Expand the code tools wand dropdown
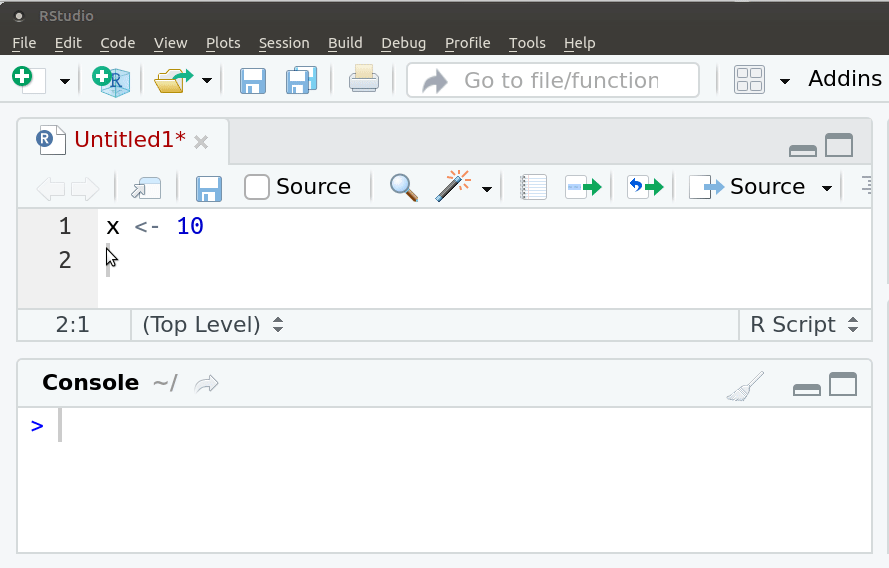 pos(487,189)
